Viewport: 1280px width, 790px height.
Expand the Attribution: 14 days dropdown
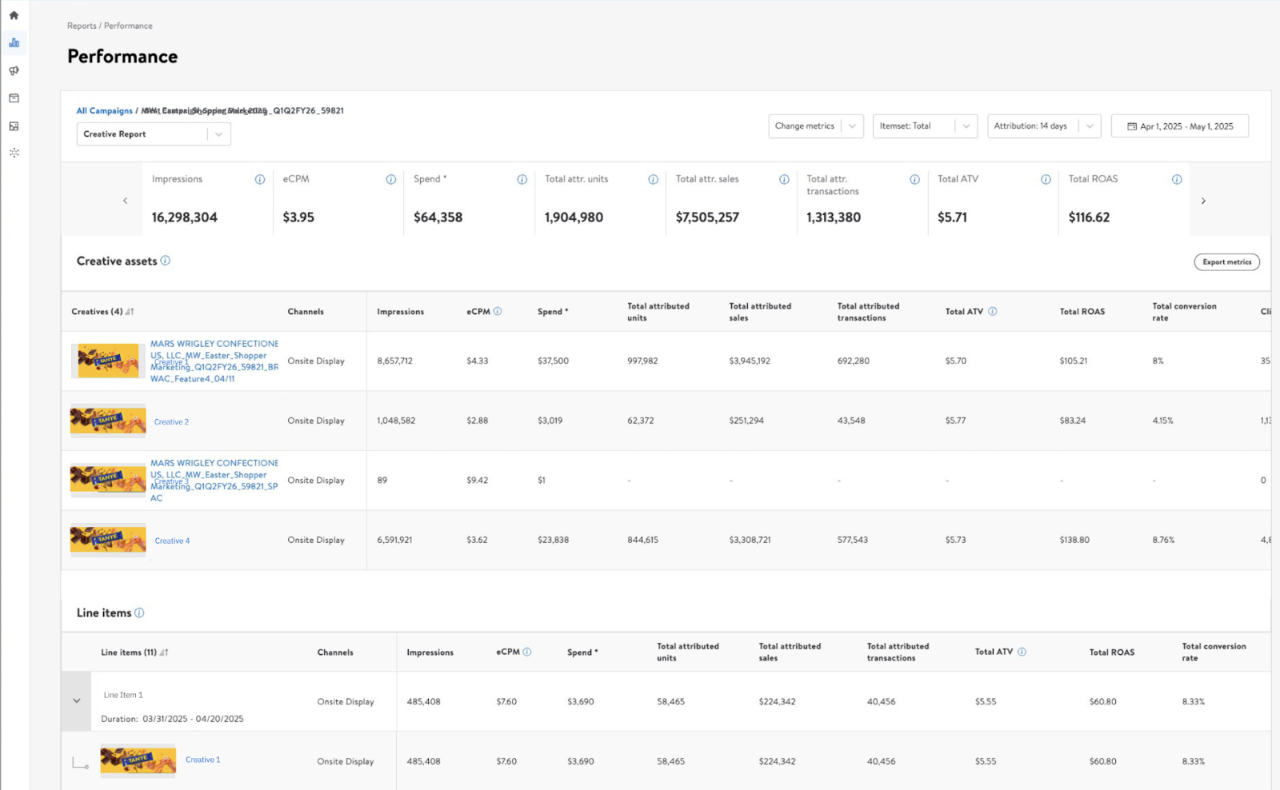[1043, 126]
